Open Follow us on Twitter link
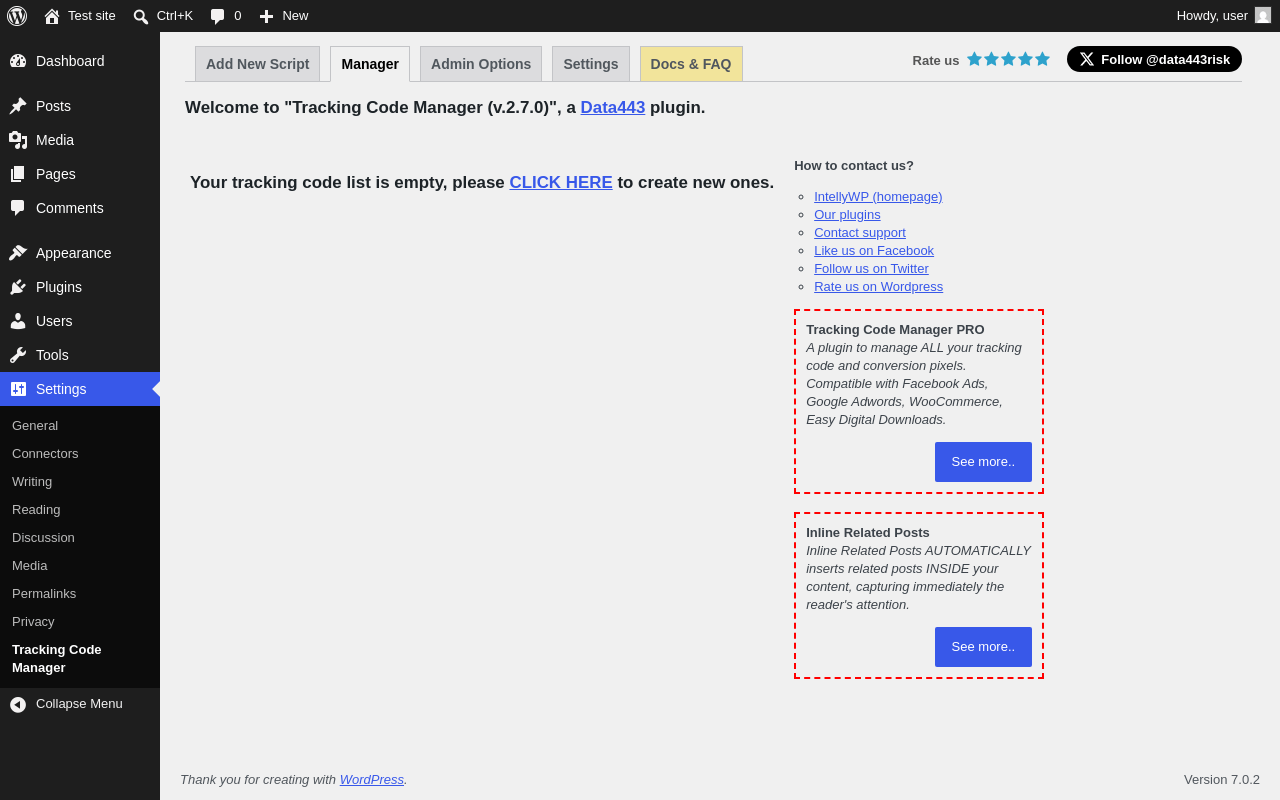The height and width of the screenshot is (800, 1280). 871,269
